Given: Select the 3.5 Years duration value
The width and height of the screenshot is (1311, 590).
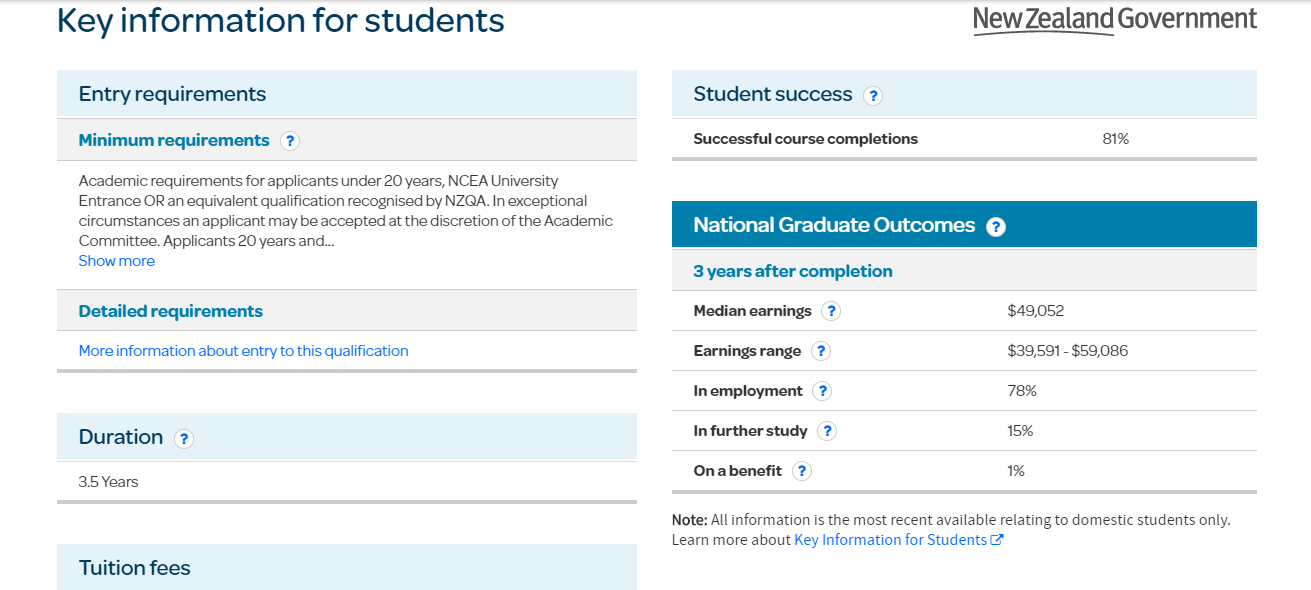Looking at the screenshot, I should coord(109,482).
